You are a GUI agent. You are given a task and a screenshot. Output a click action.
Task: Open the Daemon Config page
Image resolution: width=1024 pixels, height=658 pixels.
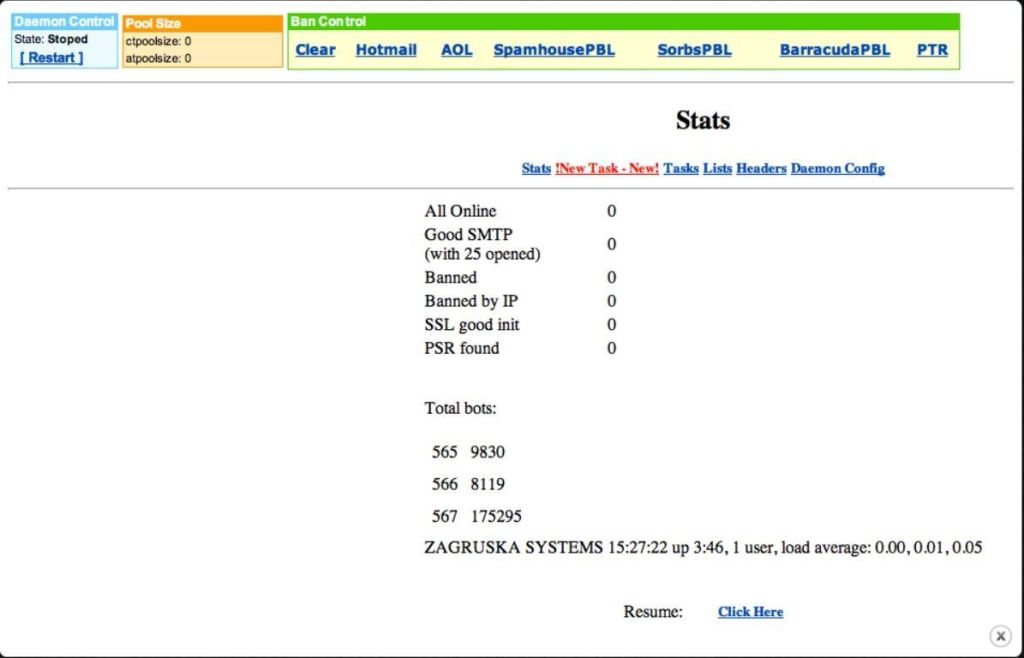pos(837,169)
